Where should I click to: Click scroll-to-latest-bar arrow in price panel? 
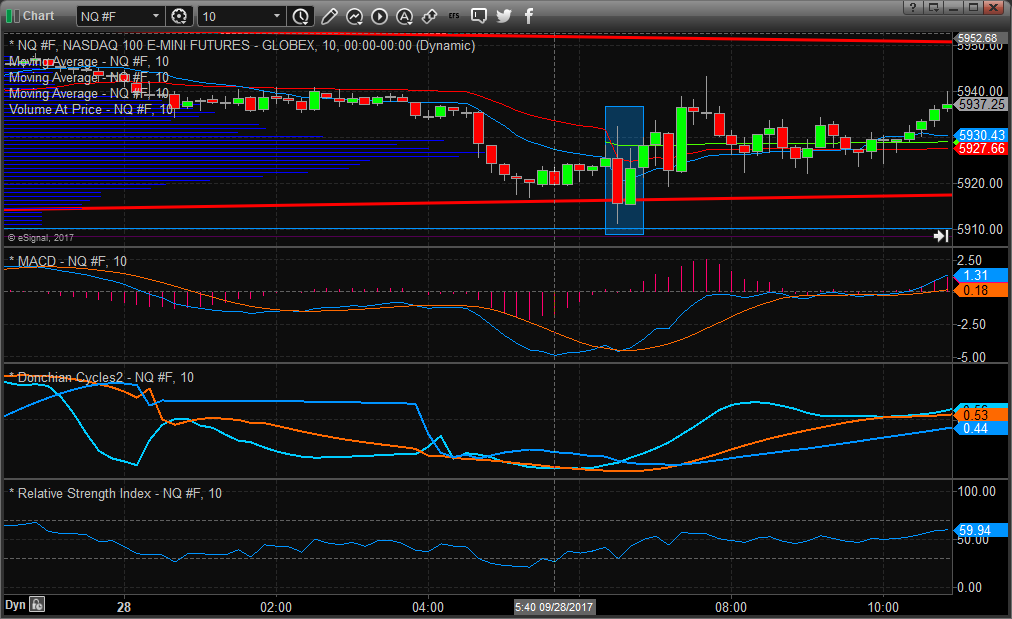click(x=940, y=236)
